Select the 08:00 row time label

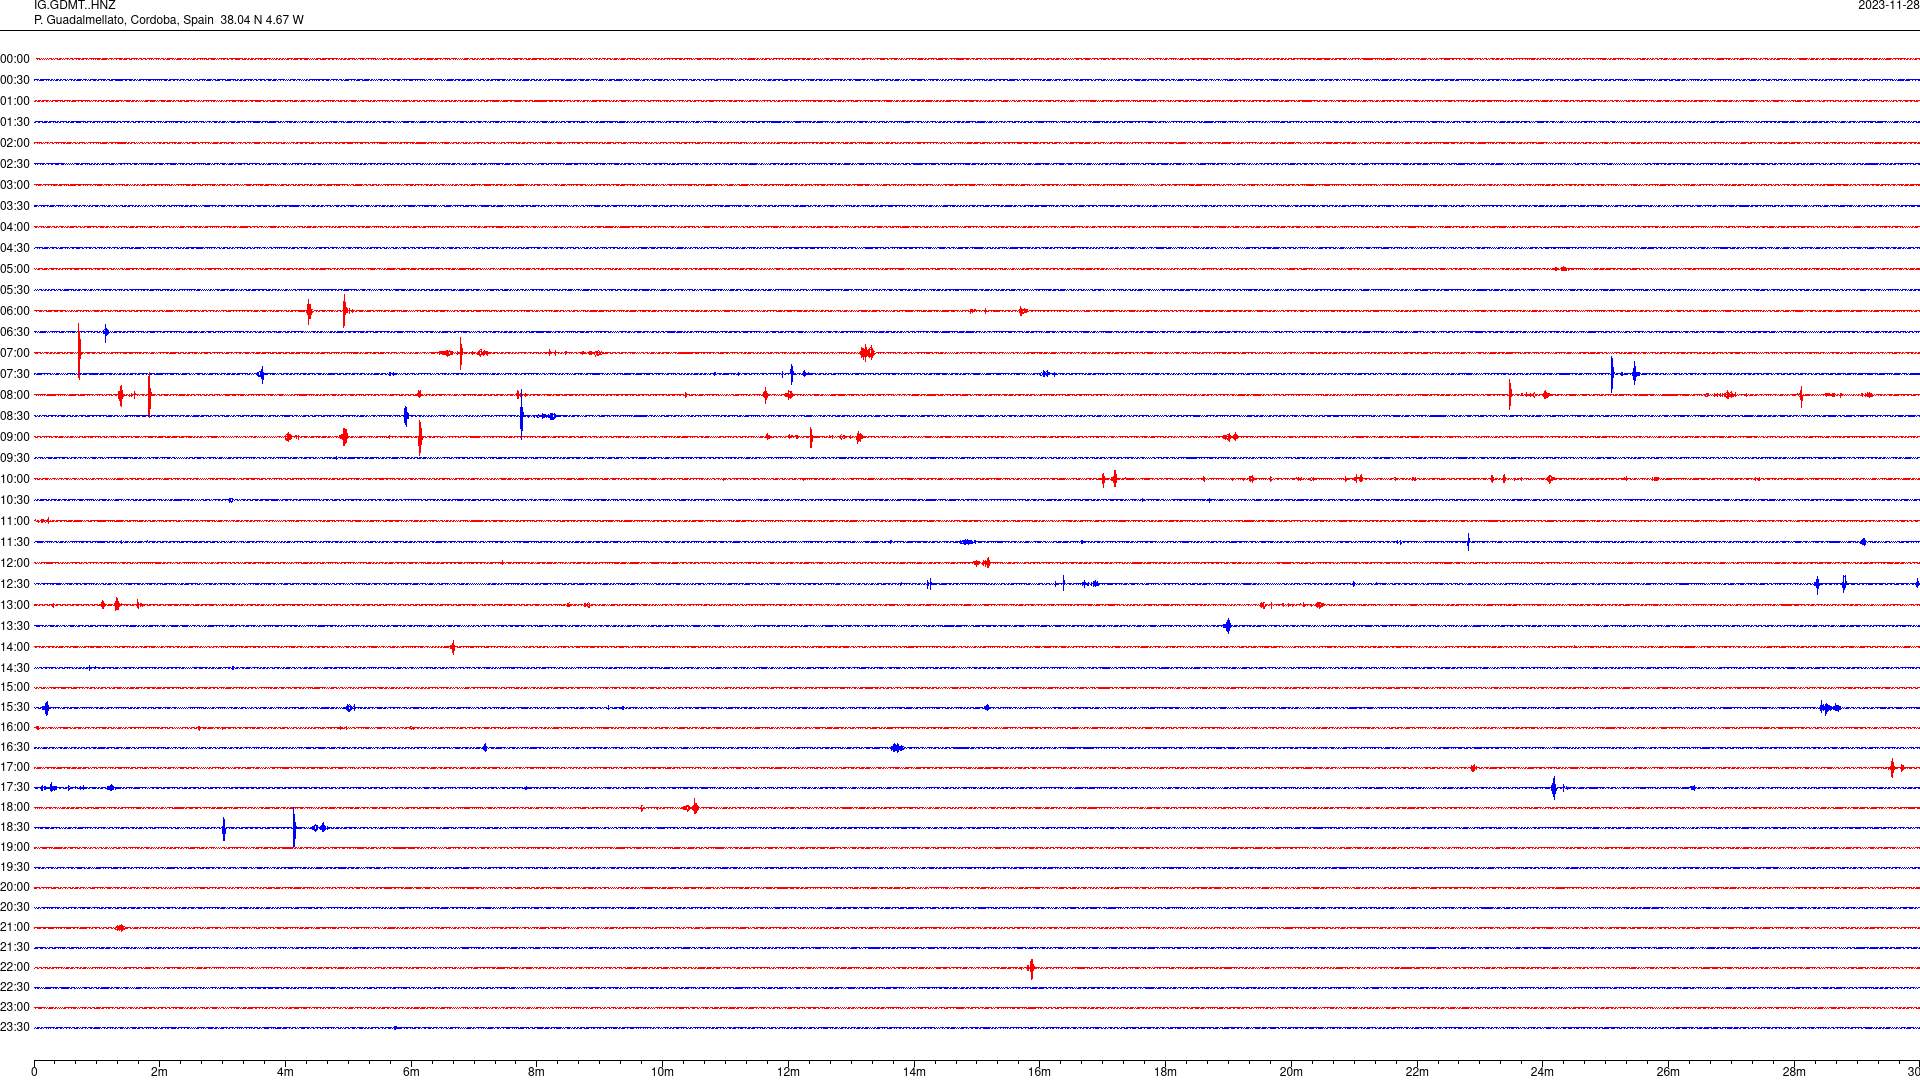point(15,395)
